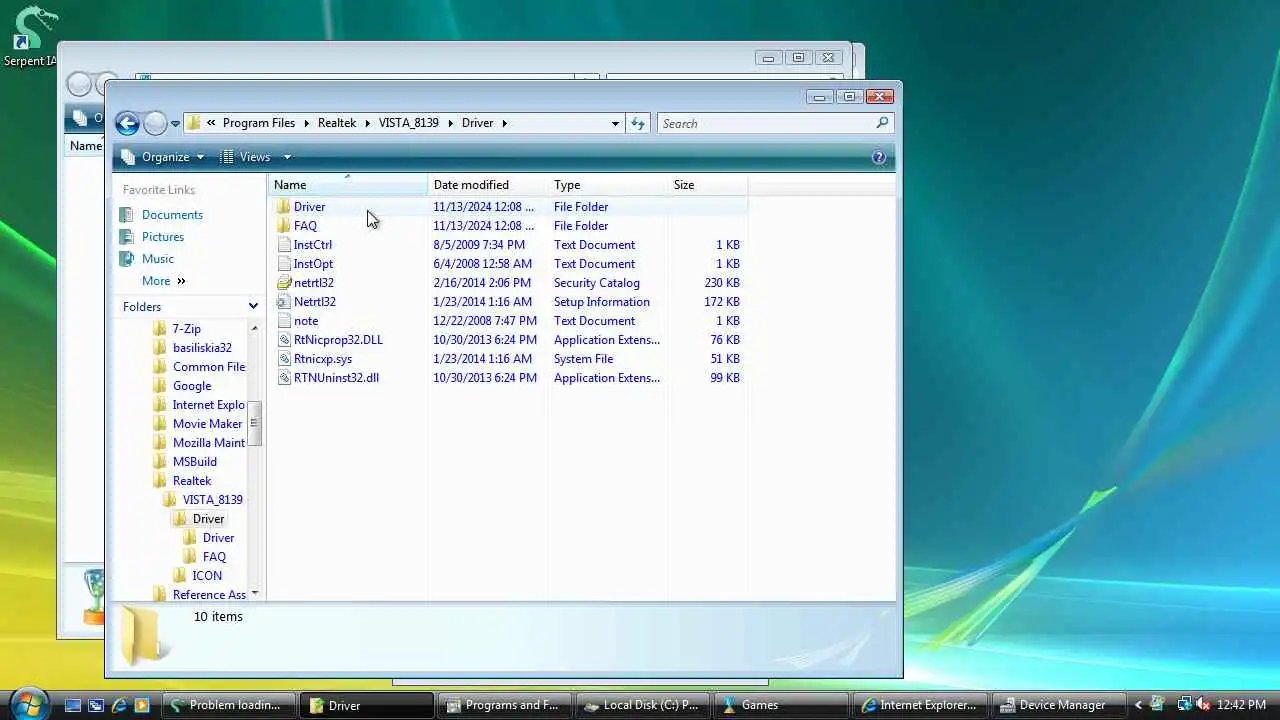This screenshot has width=1280, height=720.
Task: Select the InstOpt text document
Action: [313, 264]
